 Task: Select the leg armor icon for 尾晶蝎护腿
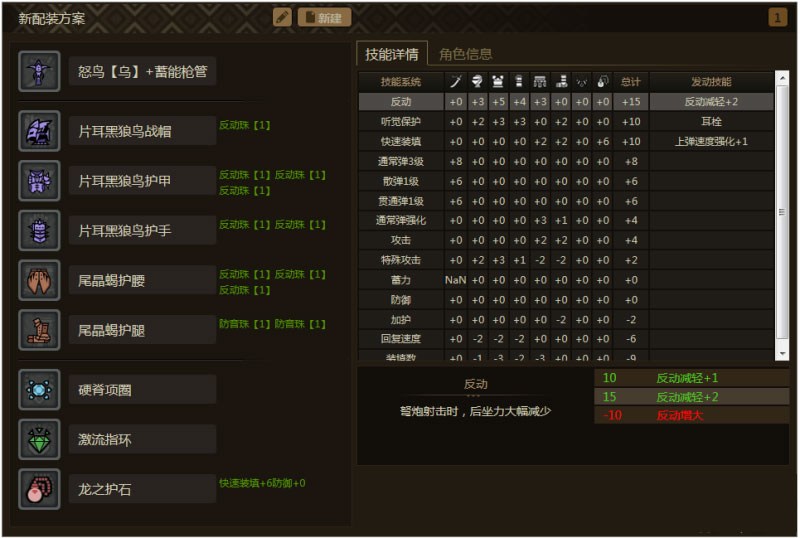pos(39,330)
